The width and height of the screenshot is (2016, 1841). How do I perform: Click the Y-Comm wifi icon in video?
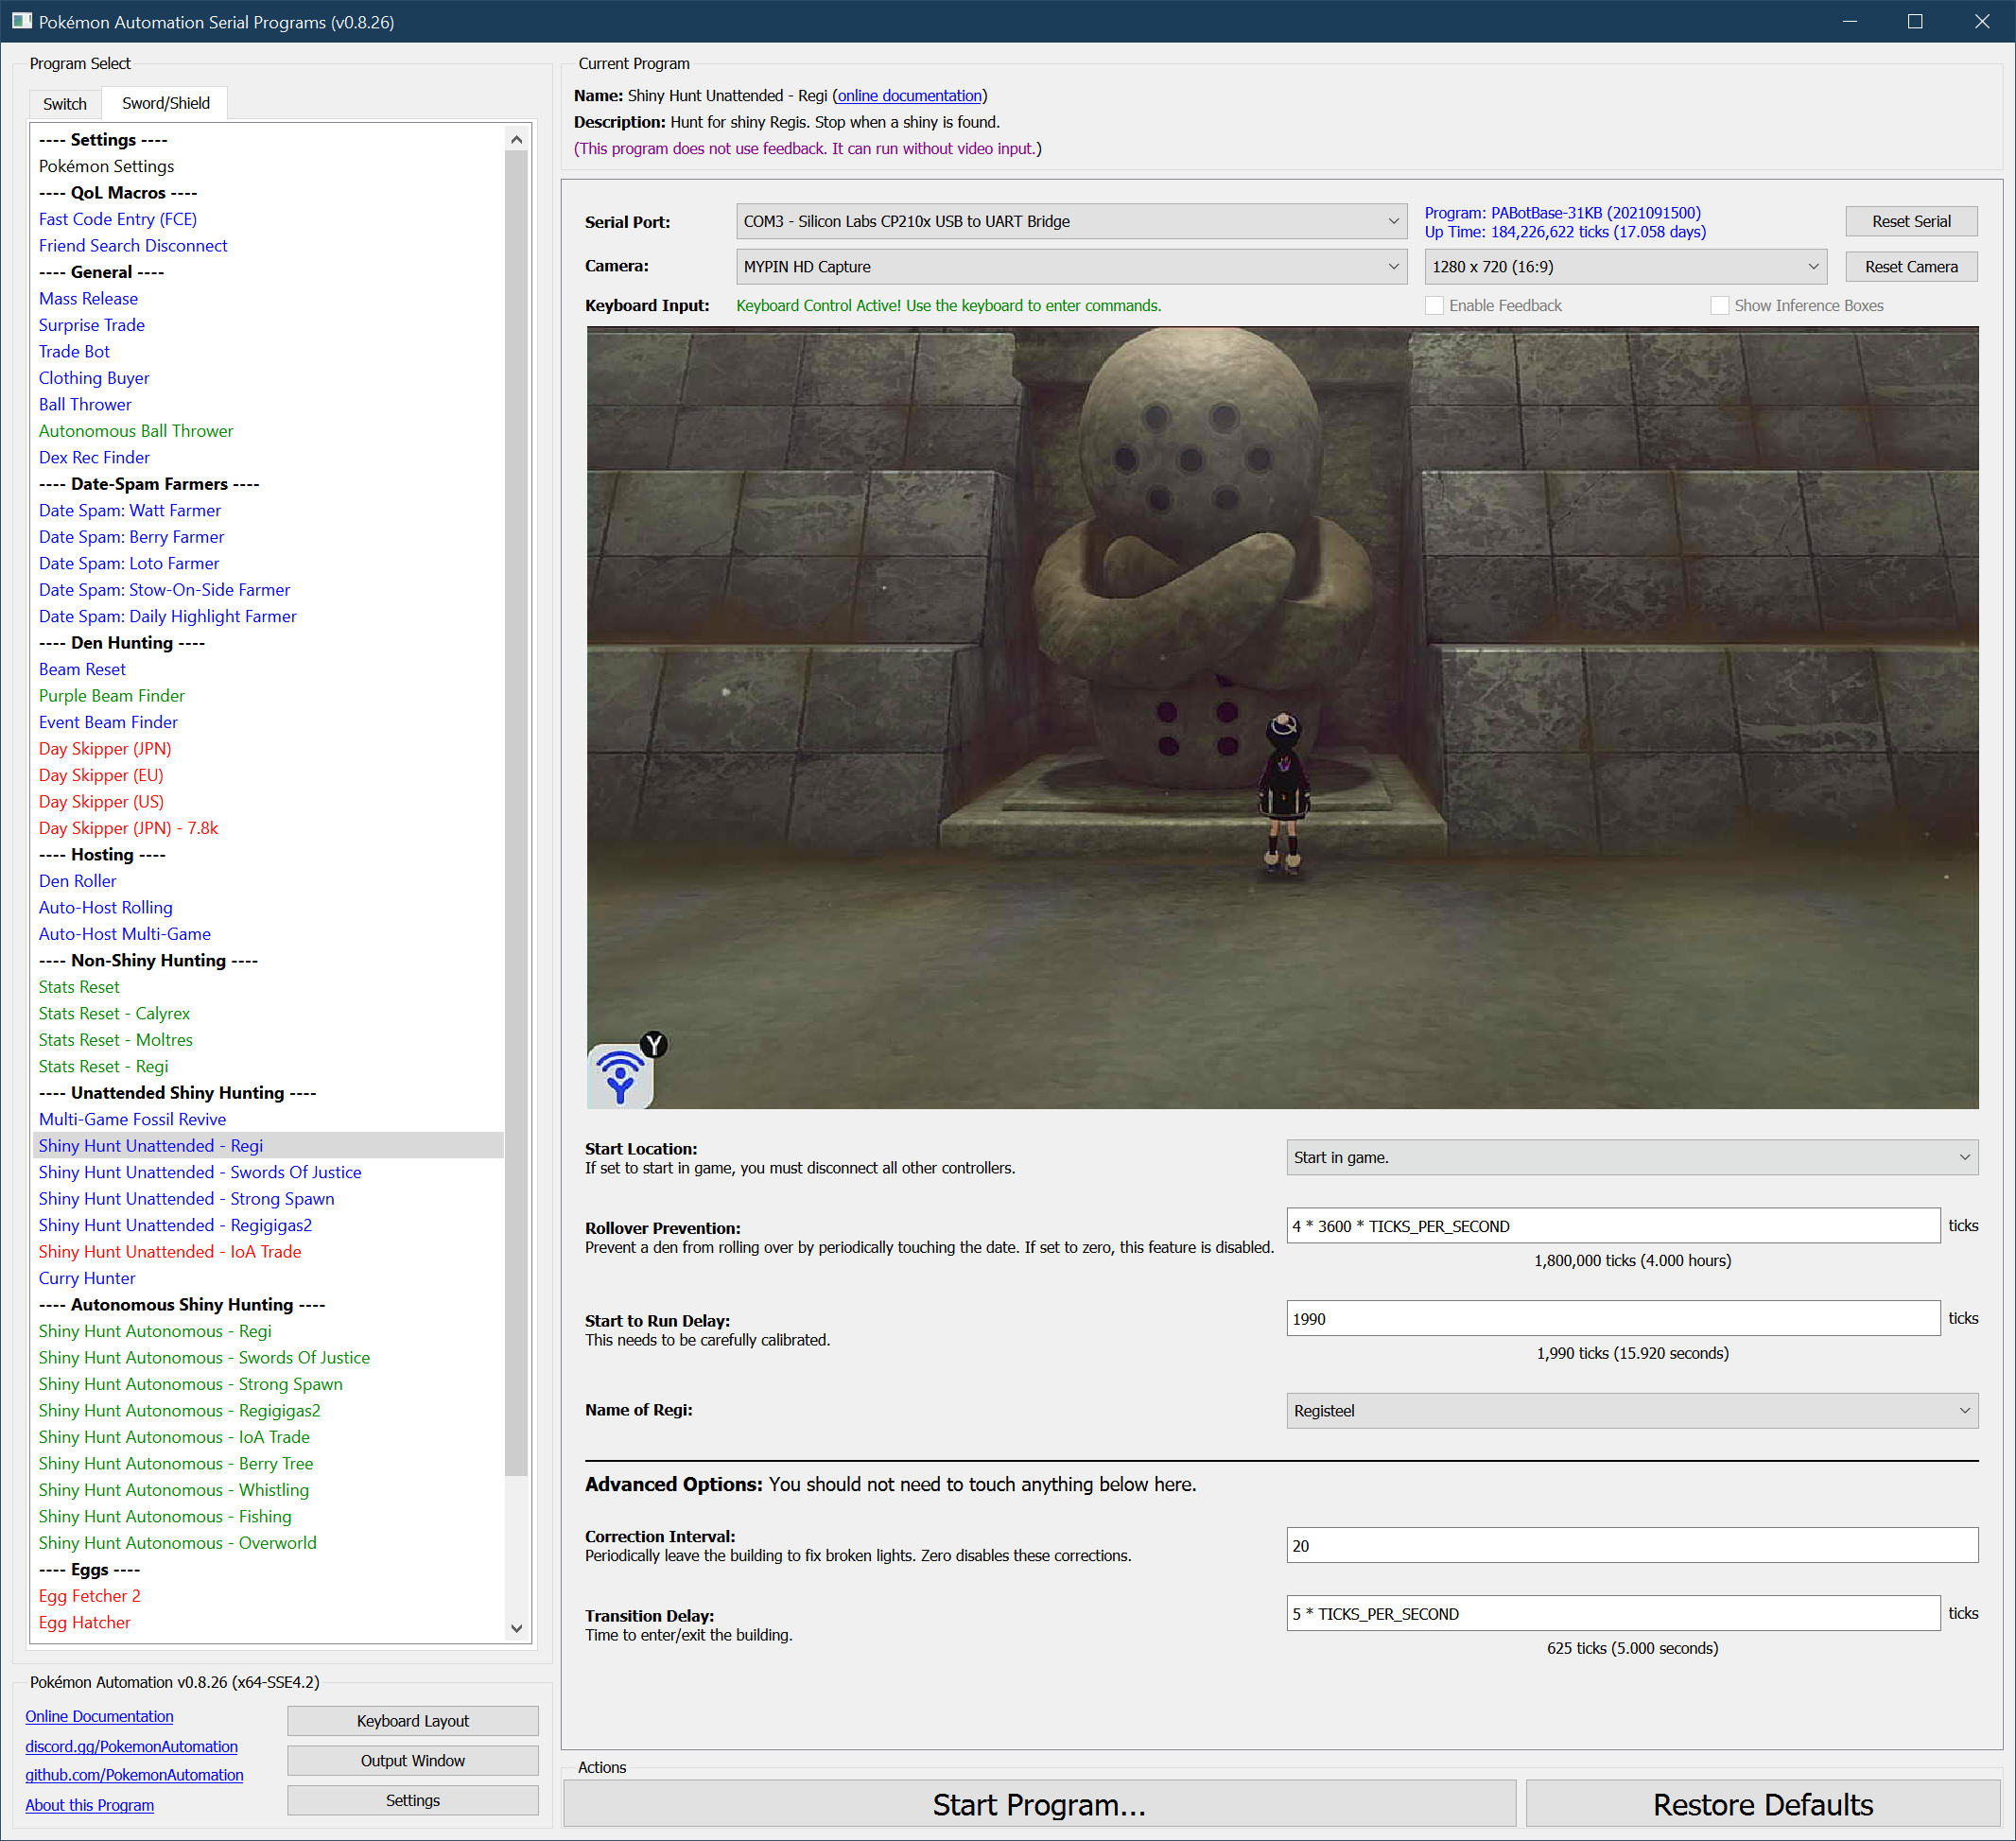click(620, 1076)
